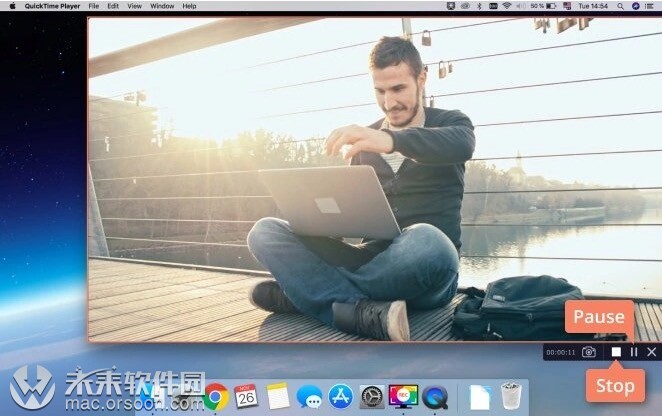The height and width of the screenshot is (416, 662).
Task: Open Notes from the Dock
Action: (x=277, y=396)
